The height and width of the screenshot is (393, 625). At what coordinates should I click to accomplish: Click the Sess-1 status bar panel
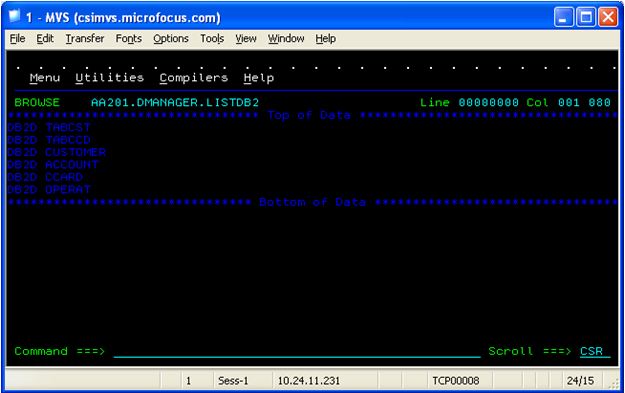point(233,381)
